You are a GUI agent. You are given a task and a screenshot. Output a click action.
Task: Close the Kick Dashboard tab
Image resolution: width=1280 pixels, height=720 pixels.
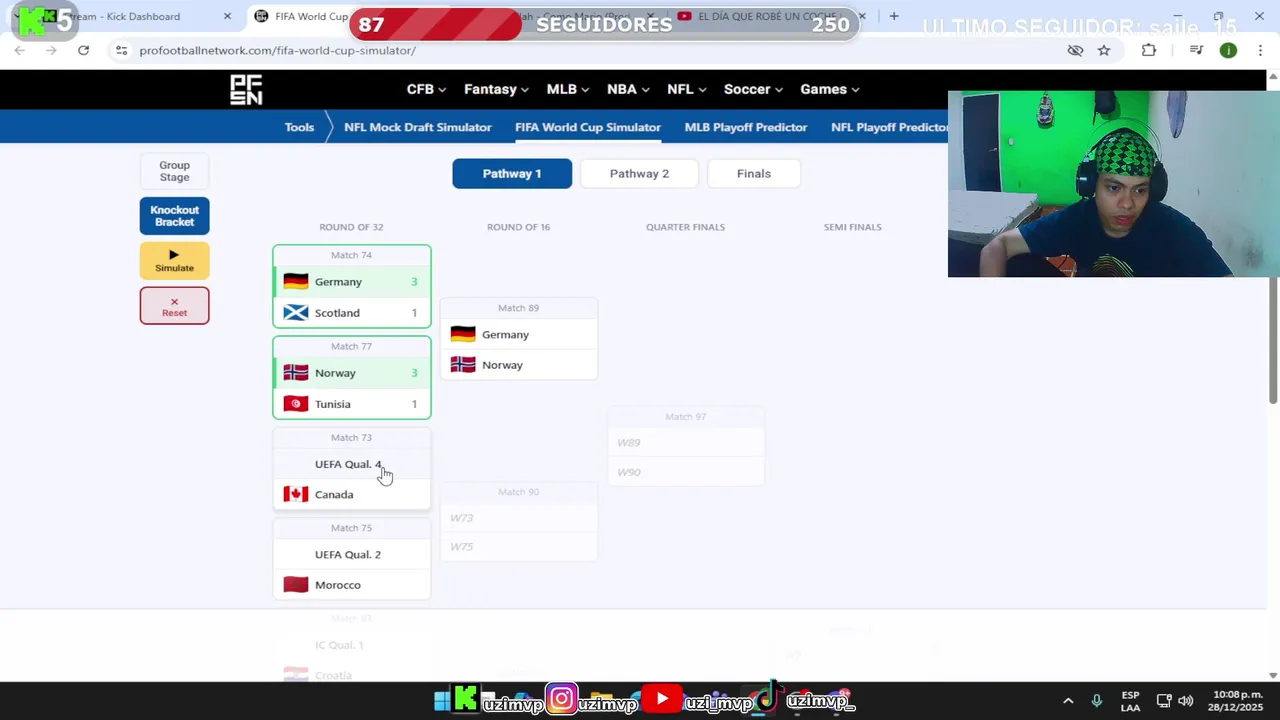[227, 16]
